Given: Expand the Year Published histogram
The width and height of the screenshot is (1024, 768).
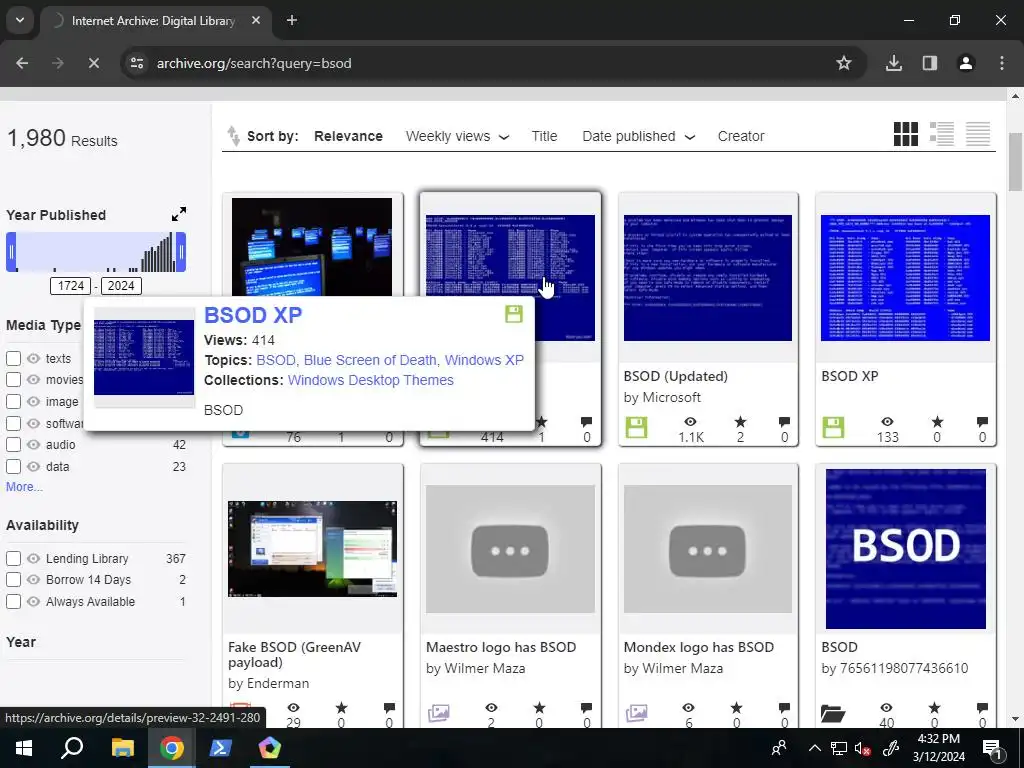Looking at the screenshot, I should tap(178, 214).
